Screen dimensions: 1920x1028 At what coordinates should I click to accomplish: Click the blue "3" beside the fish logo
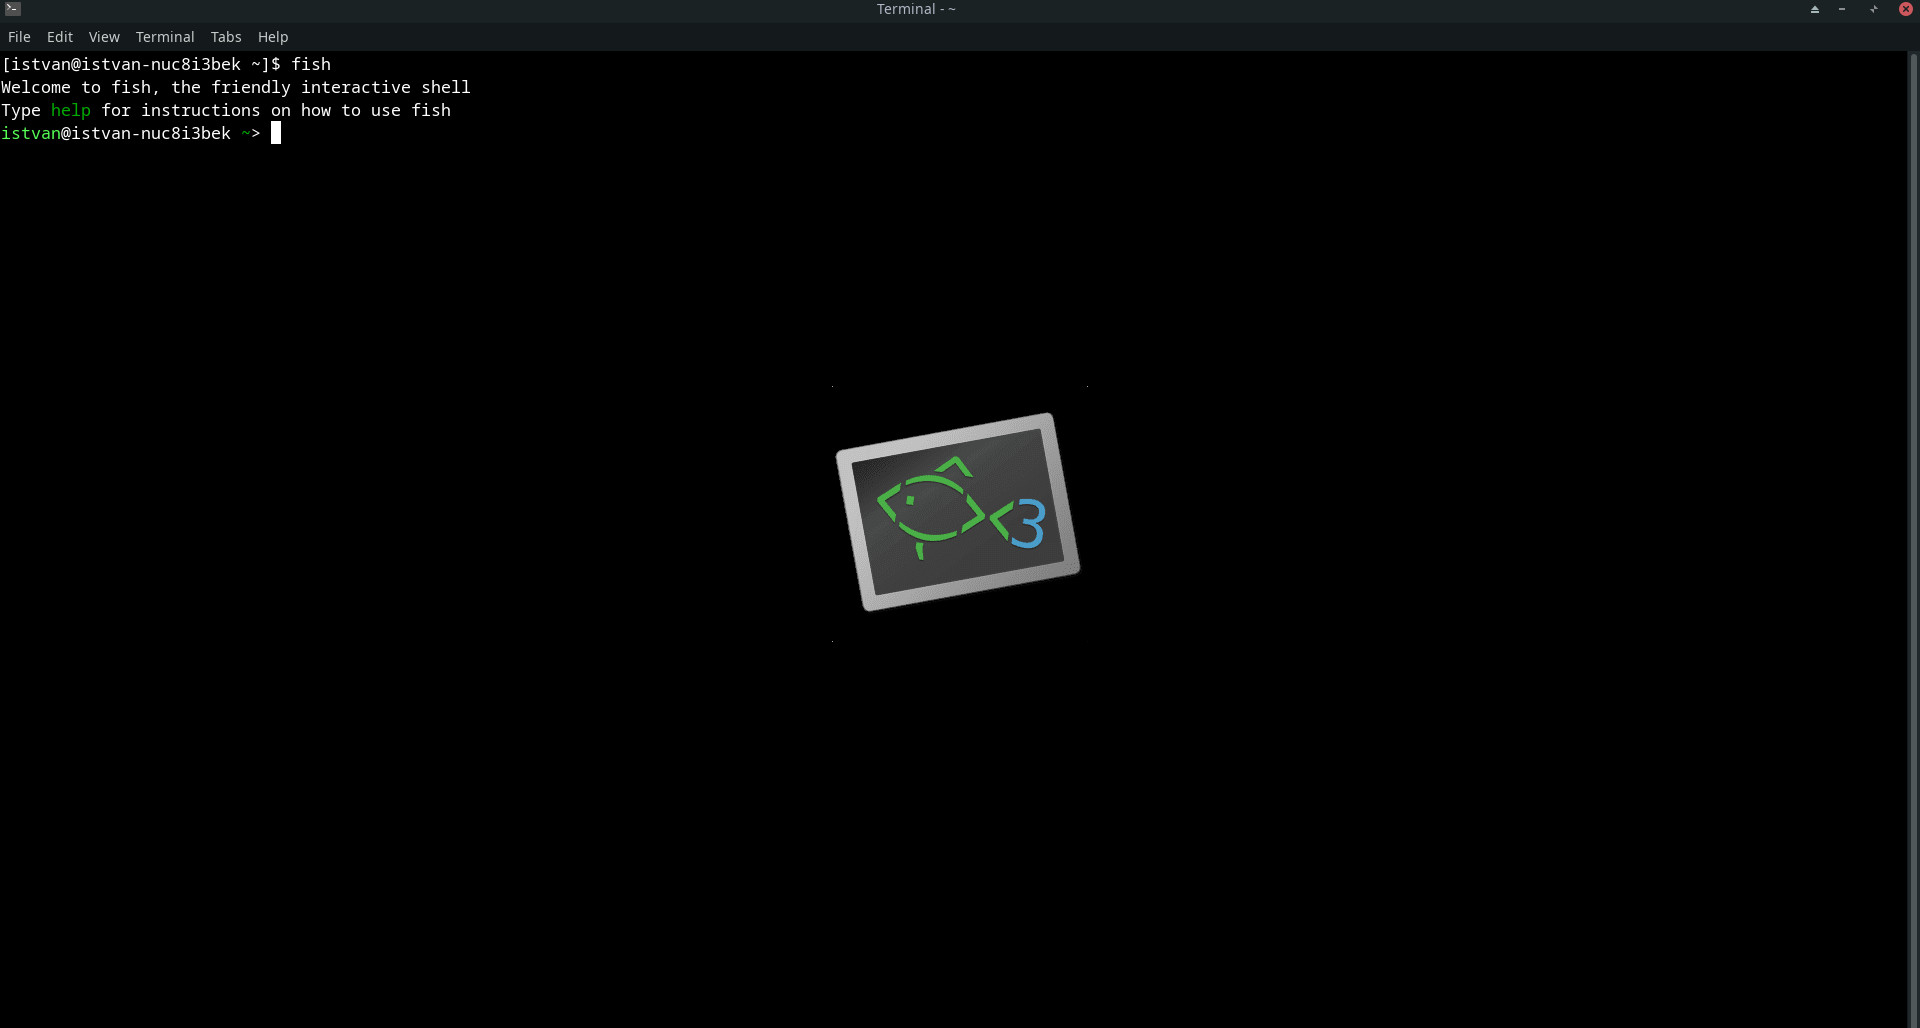1028,522
